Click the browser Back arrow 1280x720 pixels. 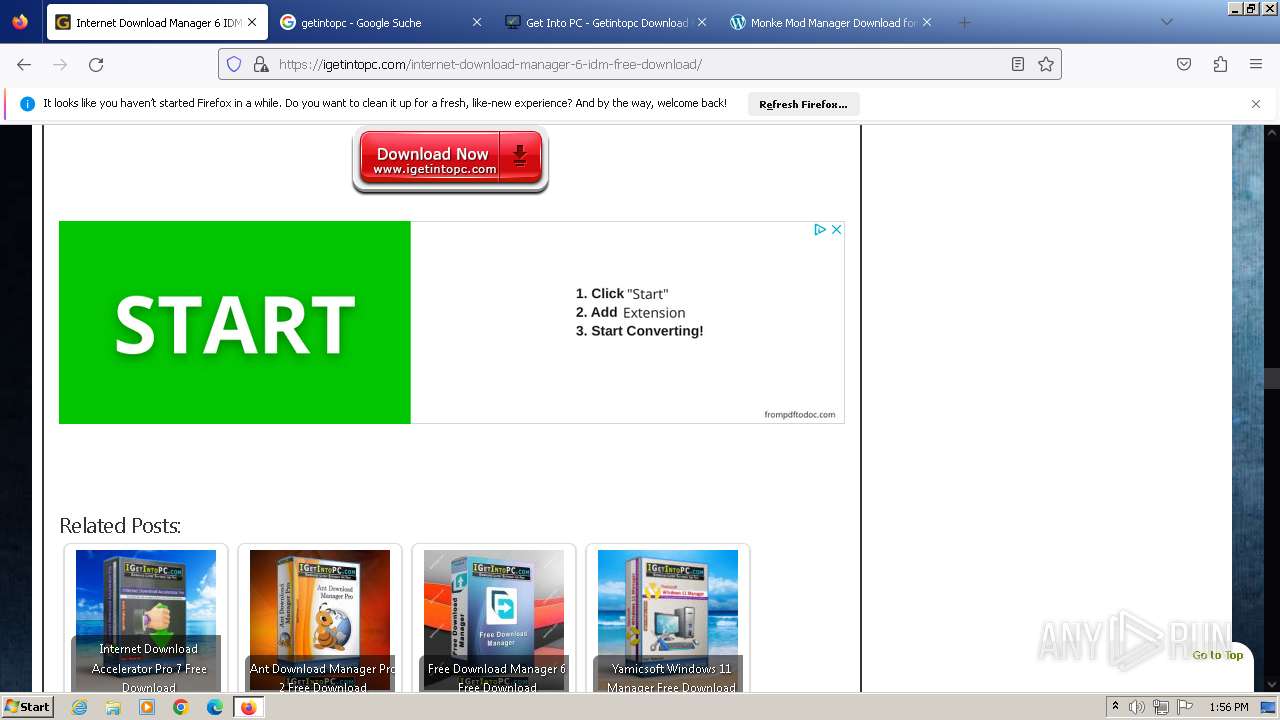[x=24, y=64]
